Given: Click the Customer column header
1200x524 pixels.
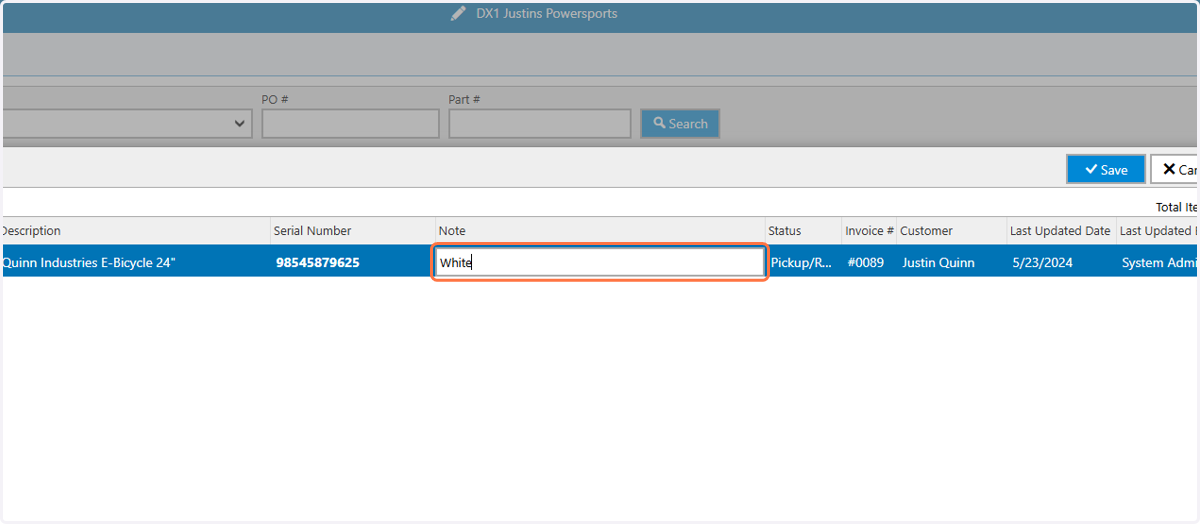Looking at the screenshot, I should click(x=952, y=231).
